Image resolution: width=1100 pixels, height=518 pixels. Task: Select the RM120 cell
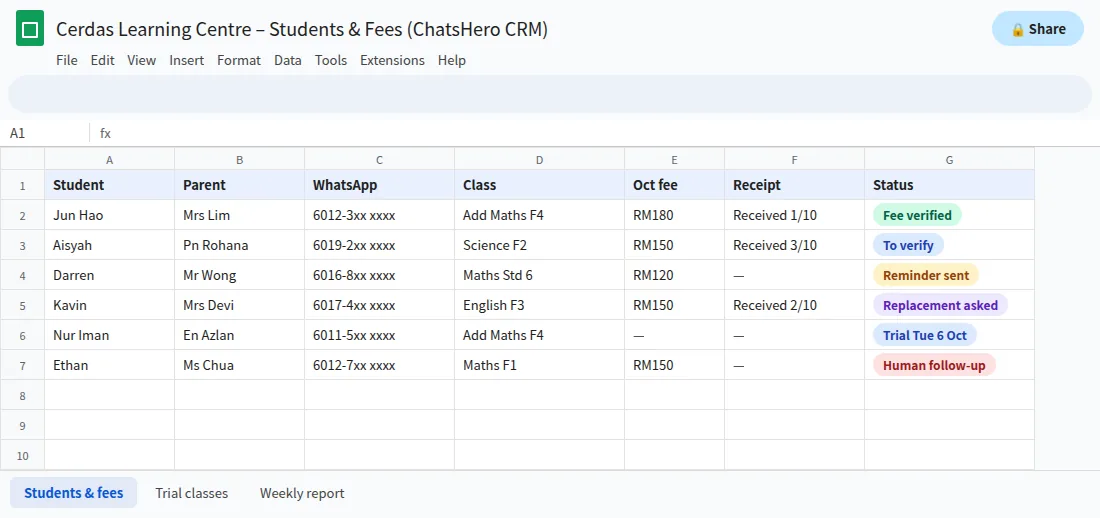[x=674, y=275]
